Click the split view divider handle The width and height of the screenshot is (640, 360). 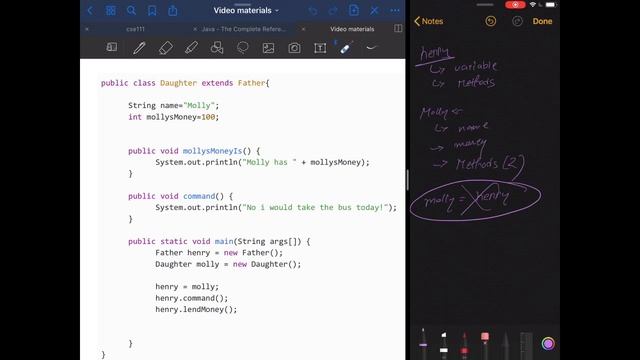[407, 180]
